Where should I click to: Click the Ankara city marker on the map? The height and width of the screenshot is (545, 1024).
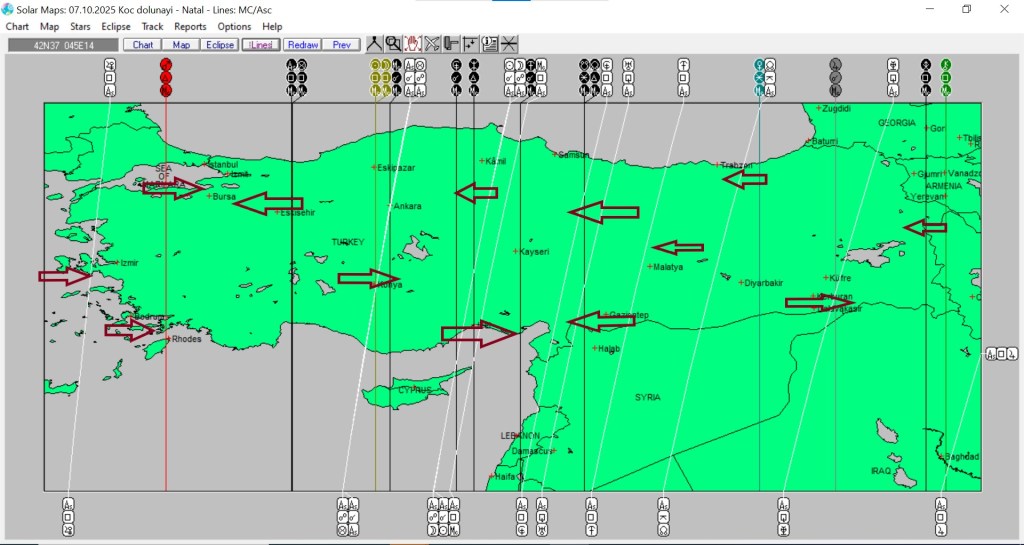(392, 206)
